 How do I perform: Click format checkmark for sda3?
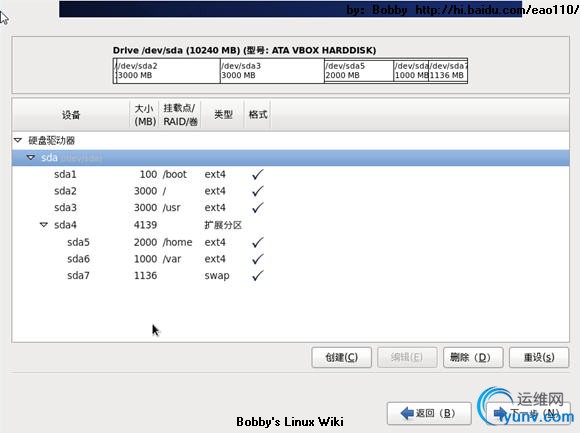257,207
